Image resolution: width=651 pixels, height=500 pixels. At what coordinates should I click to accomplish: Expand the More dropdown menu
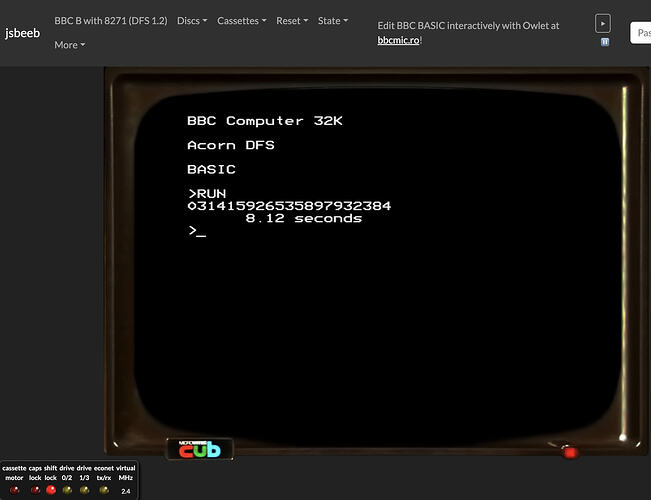pos(69,45)
